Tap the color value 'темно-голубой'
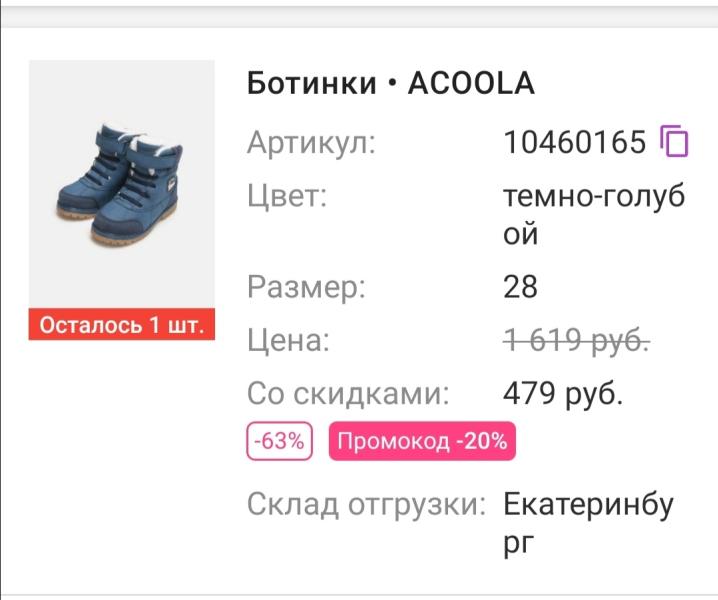The image size is (718, 600). click(x=594, y=215)
